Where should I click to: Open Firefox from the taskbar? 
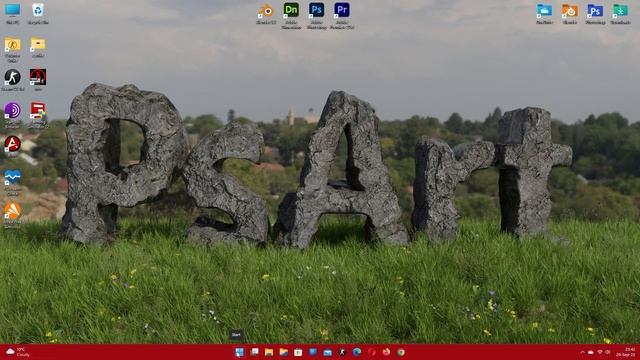pyautogui.click(x=386, y=352)
